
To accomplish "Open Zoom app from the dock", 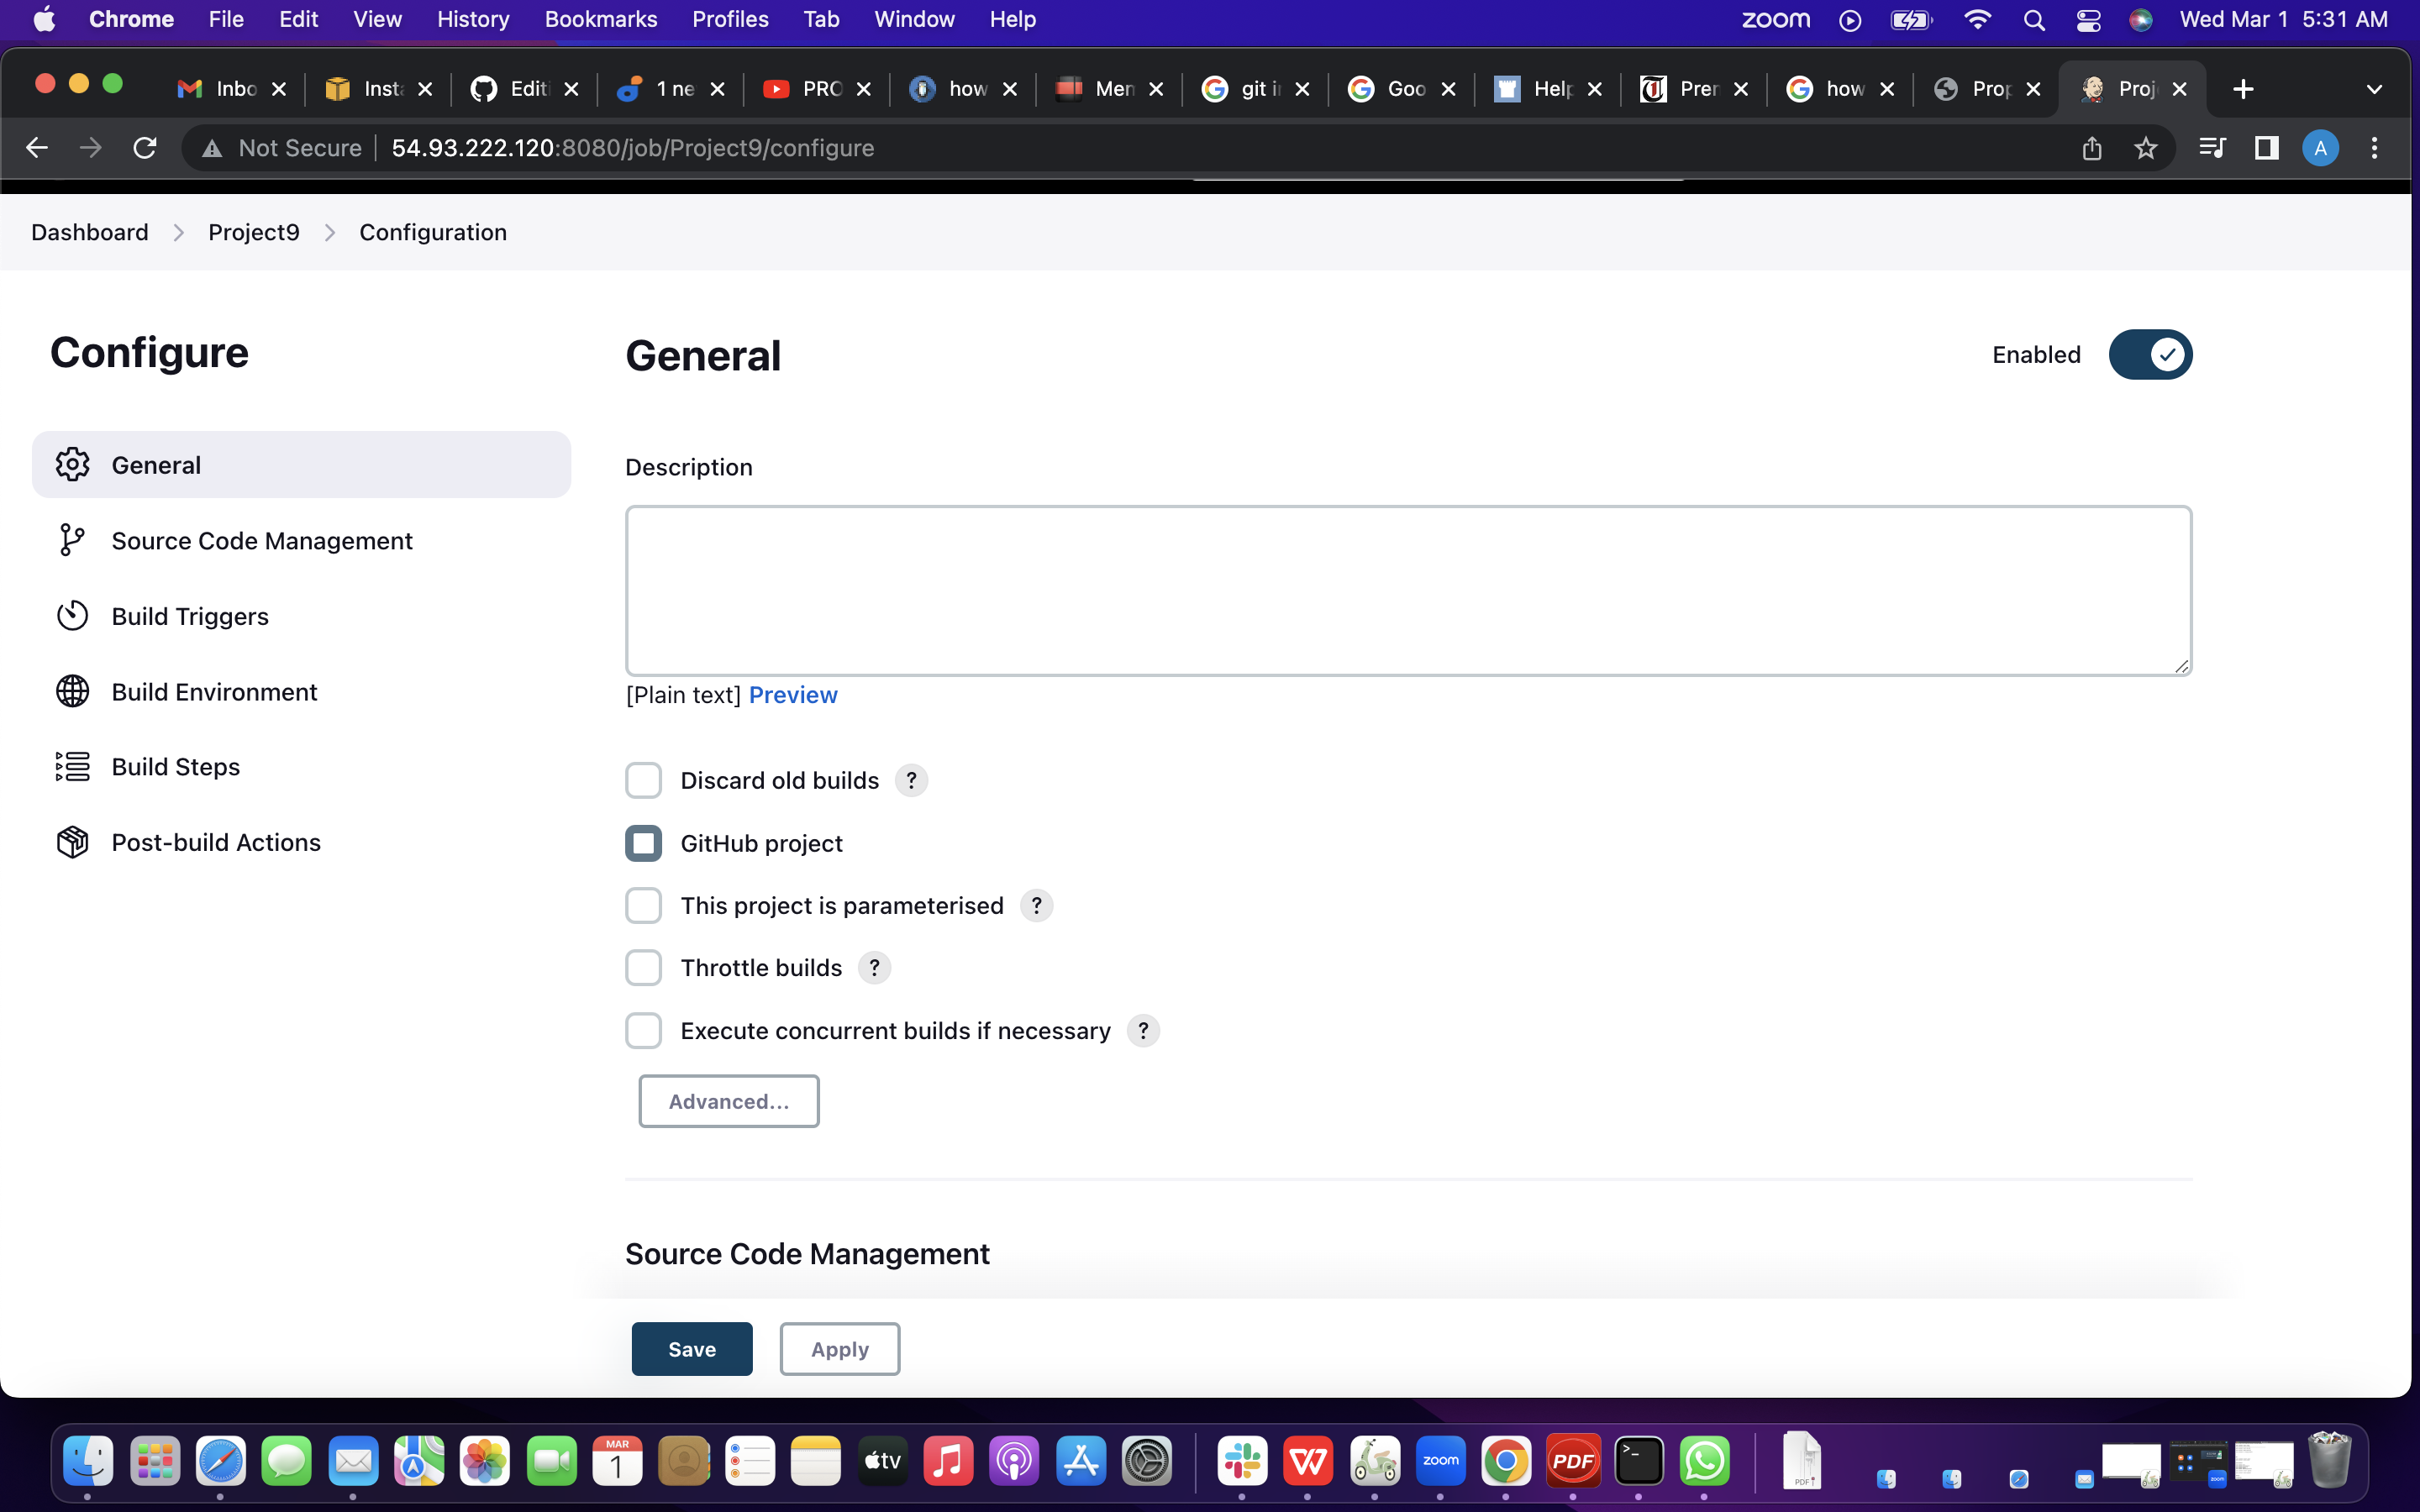I will tap(1440, 1461).
